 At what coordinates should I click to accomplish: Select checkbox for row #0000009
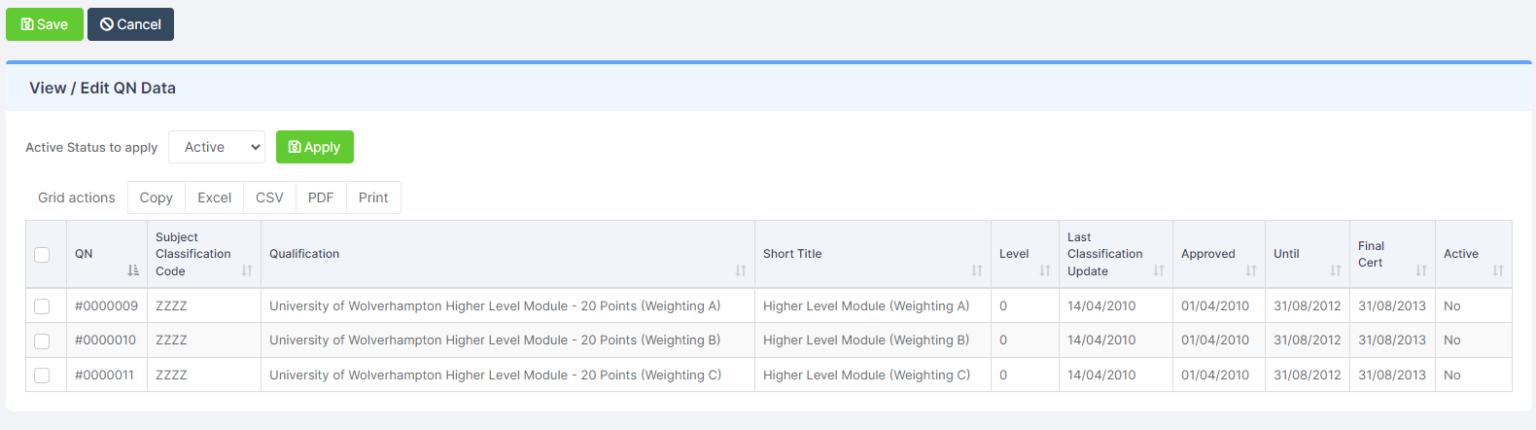pyautogui.click(x=42, y=306)
